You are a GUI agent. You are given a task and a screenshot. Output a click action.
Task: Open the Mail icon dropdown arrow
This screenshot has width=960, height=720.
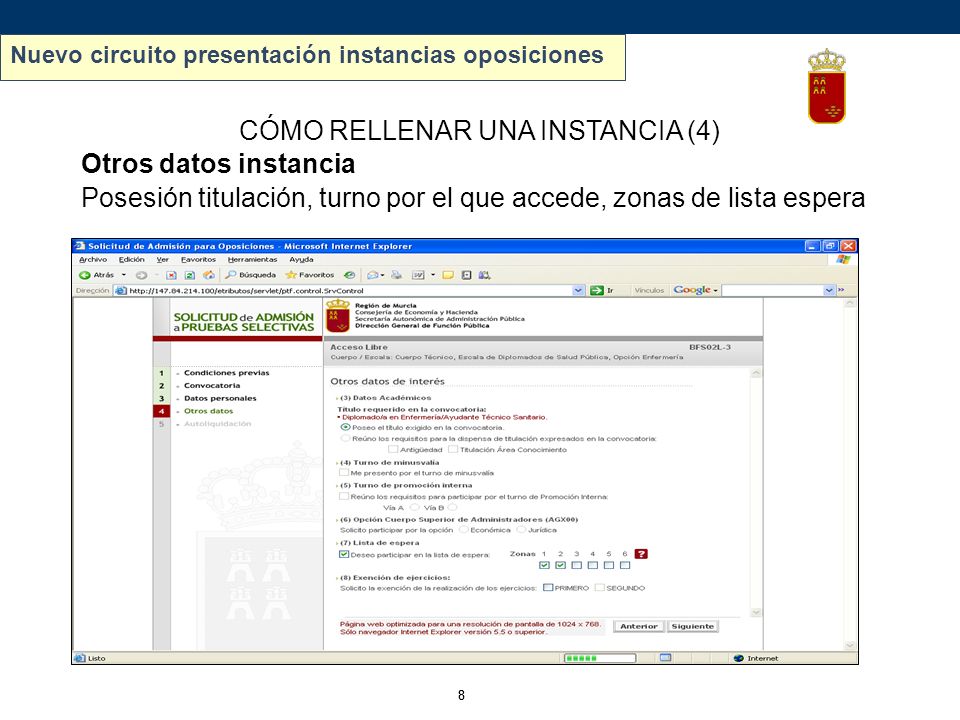pos(383,276)
